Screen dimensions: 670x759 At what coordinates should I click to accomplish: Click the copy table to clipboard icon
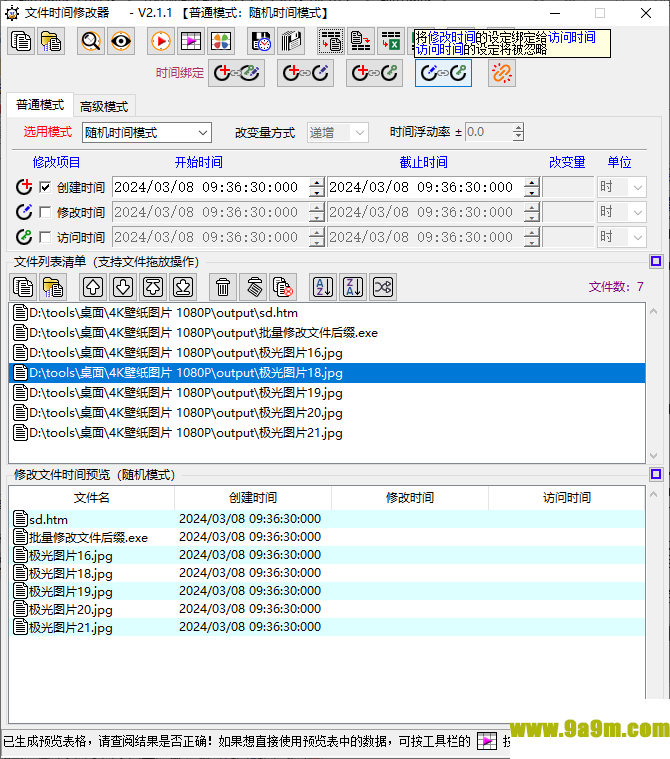(331, 41)
